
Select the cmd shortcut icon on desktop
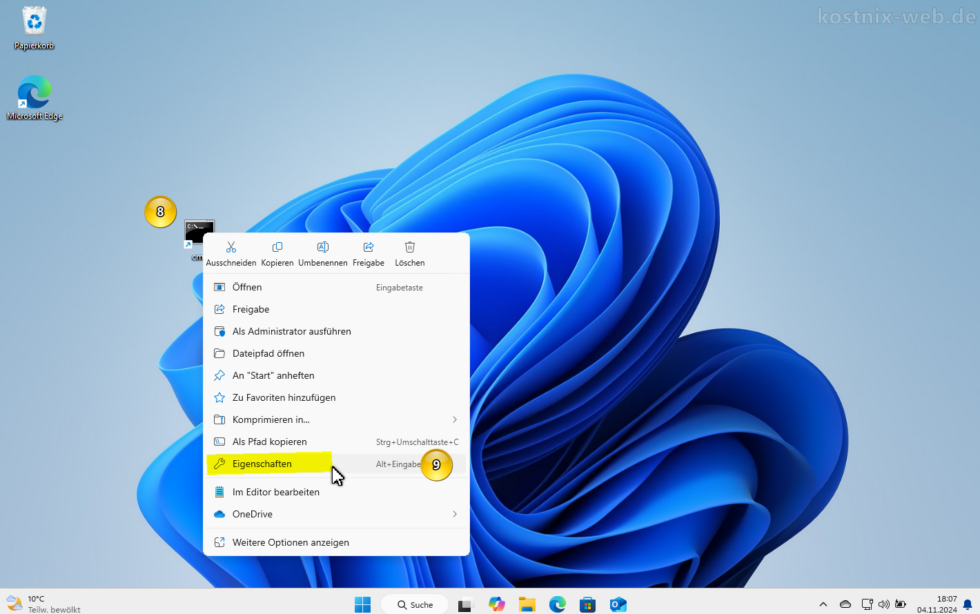point(199,234)
